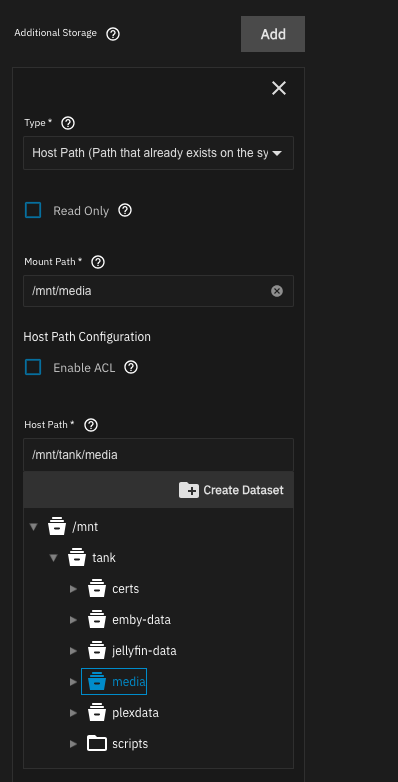Open Mount Path help icon
Image resolution: width=398 pixels, height=782 pixels.
(x=98, y=262)
